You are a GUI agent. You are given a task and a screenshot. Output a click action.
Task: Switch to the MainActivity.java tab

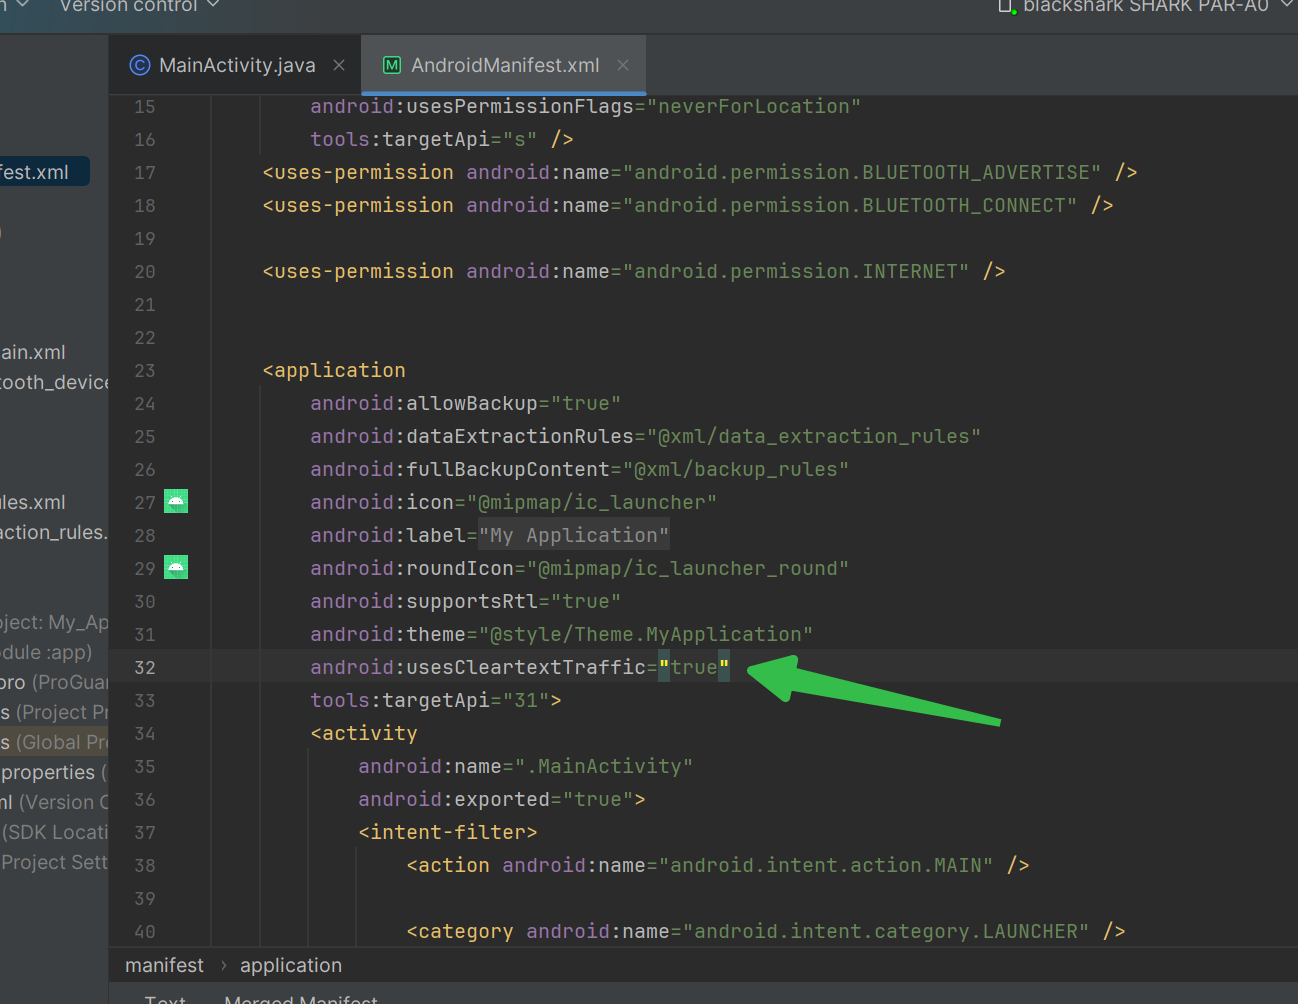pos(237,65)
